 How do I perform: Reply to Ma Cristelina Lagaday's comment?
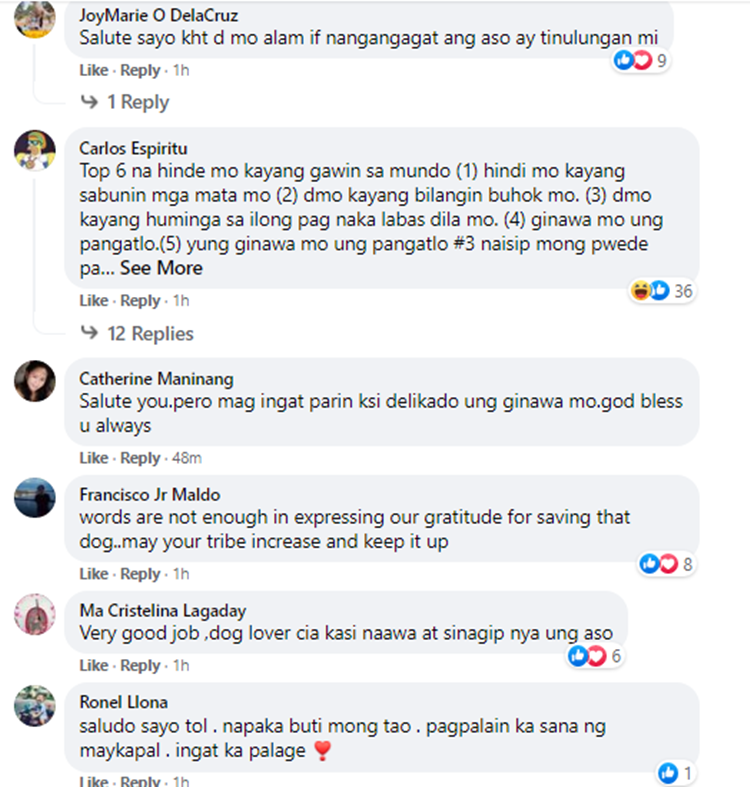click(x=140, y=666)
